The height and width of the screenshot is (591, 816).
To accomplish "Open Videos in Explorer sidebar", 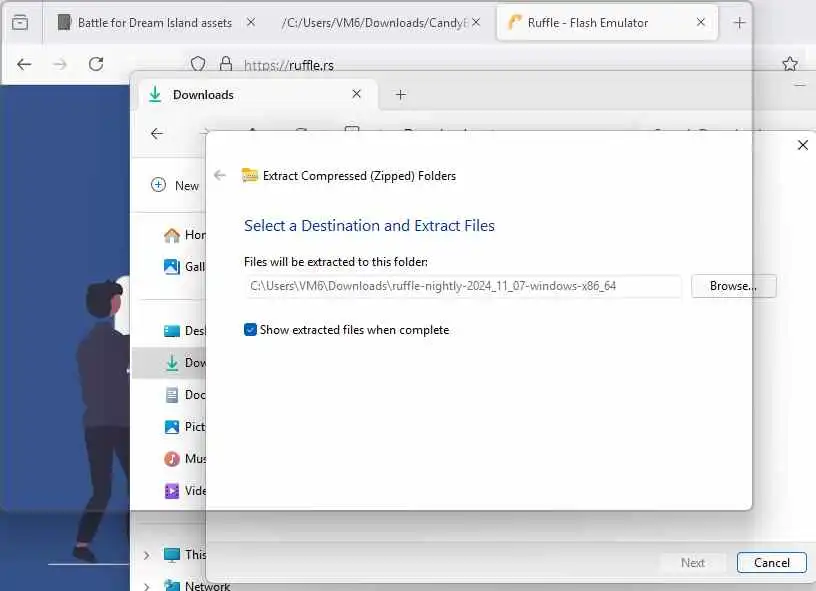I will pyautogui.click(x=184, y=491).
